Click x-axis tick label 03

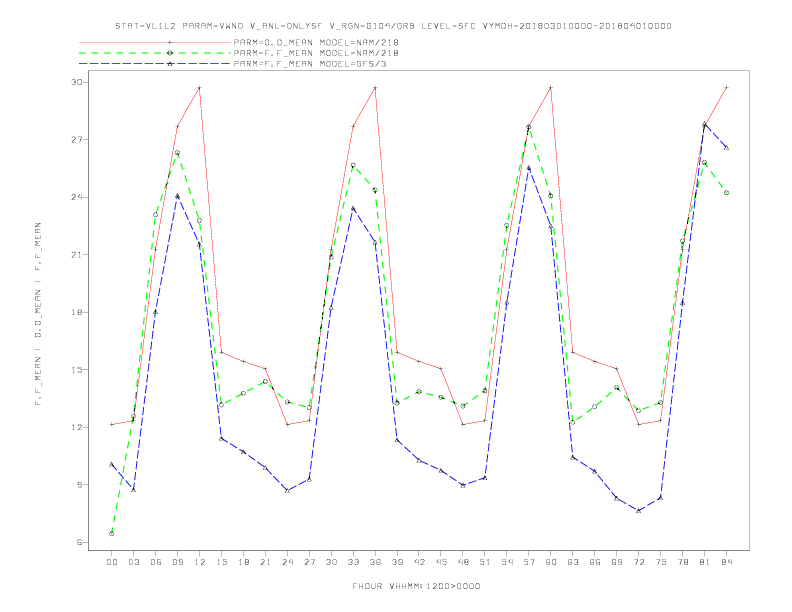point(133,562)
